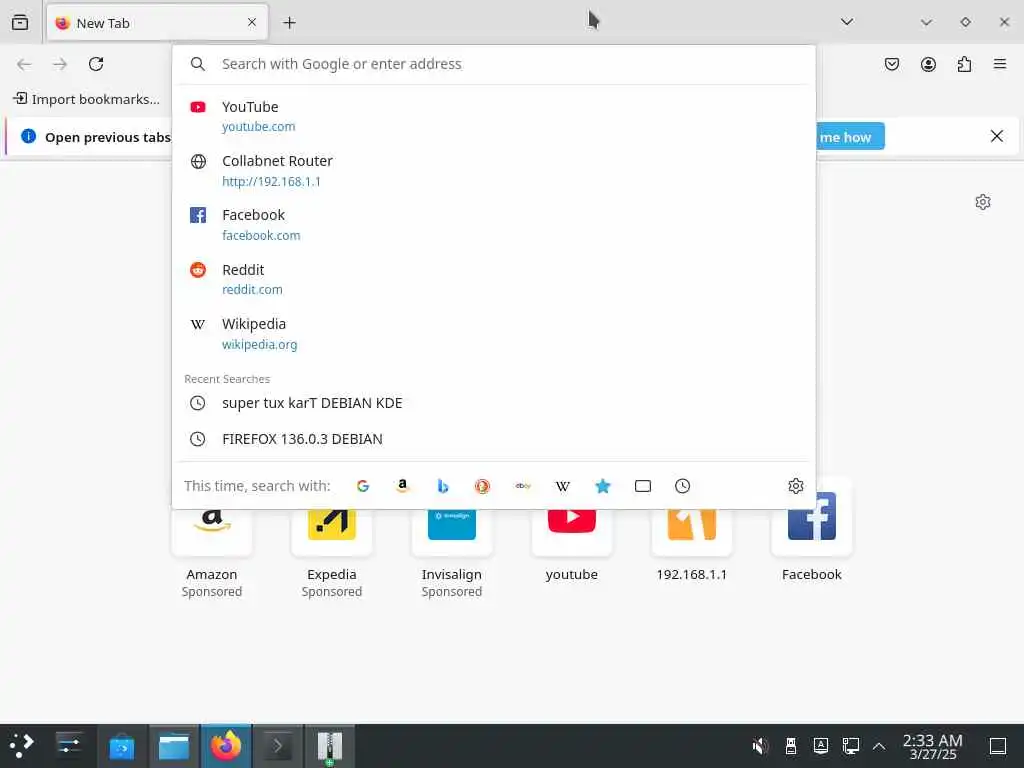This screenshot has height=768, width=1024.
Task: Search open tabs via tab icon
Action: pos(643,486)
